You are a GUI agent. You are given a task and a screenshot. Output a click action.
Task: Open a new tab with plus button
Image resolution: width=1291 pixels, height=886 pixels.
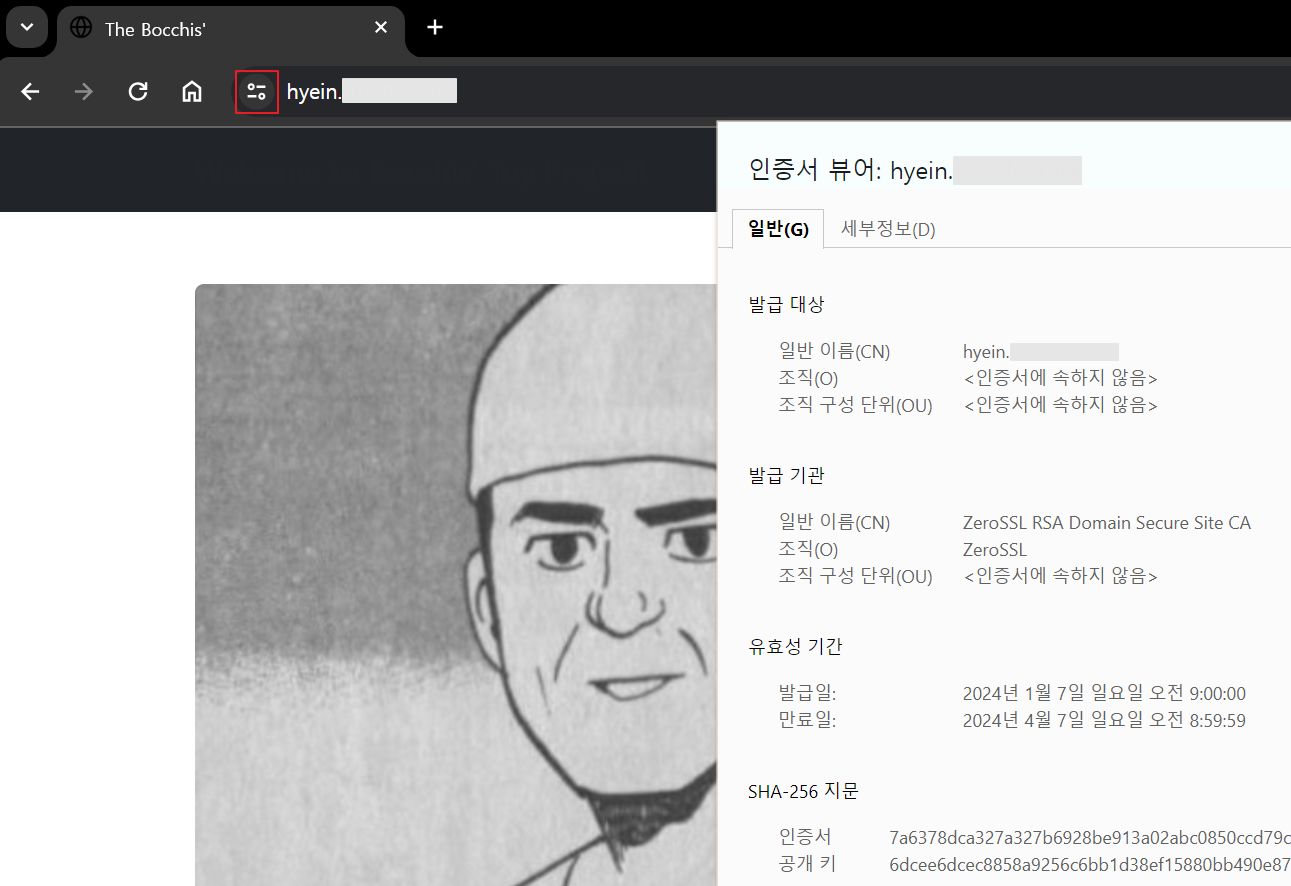(x=435, y=28)
